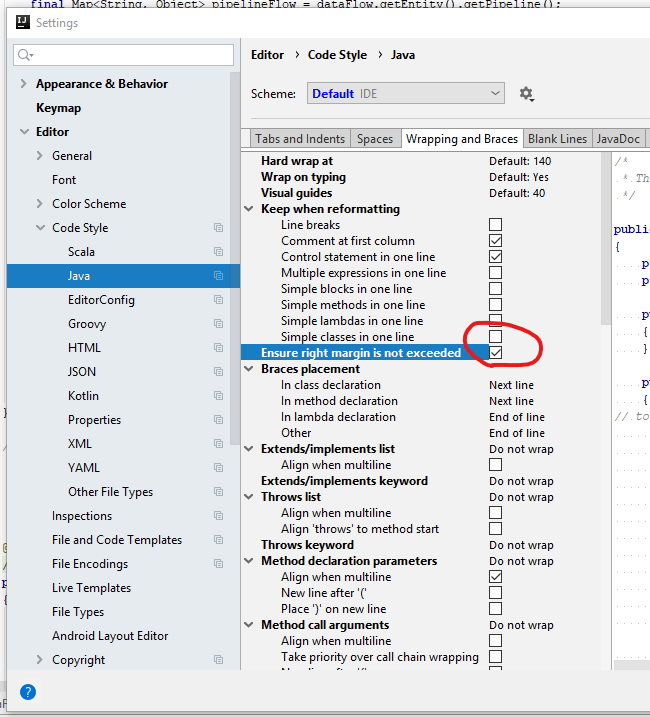Open the Blank Lines tab
Viewport: 650px width, 717px height.
557,139
